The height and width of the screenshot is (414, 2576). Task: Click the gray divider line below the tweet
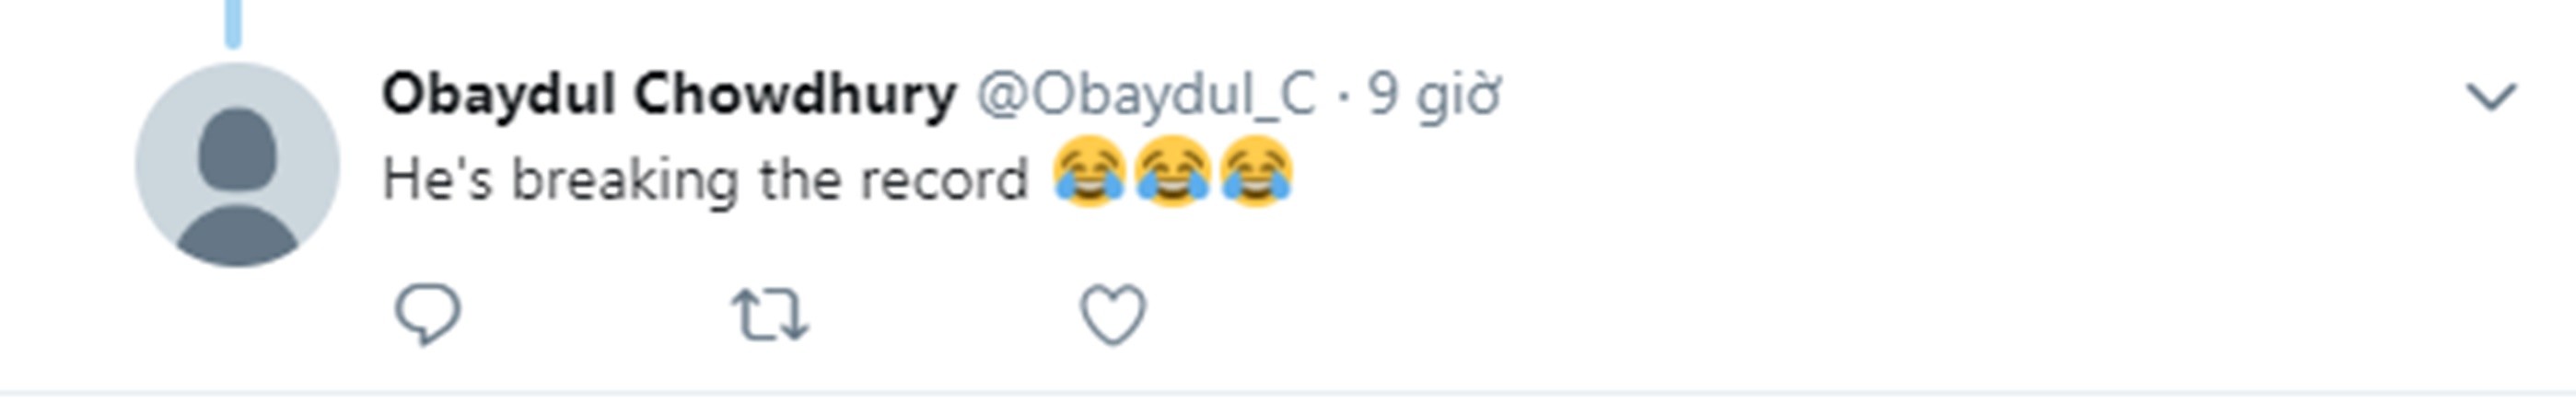point(1288,392)
